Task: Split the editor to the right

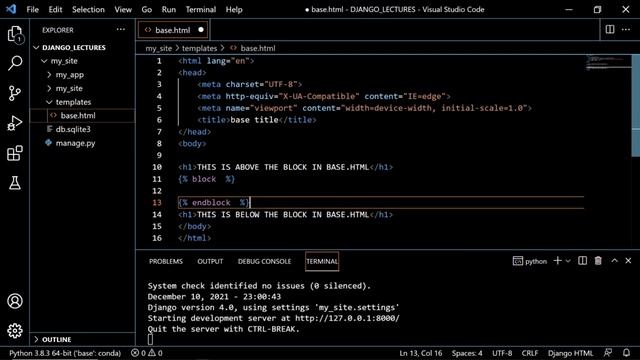Action: tap(610, 29)
